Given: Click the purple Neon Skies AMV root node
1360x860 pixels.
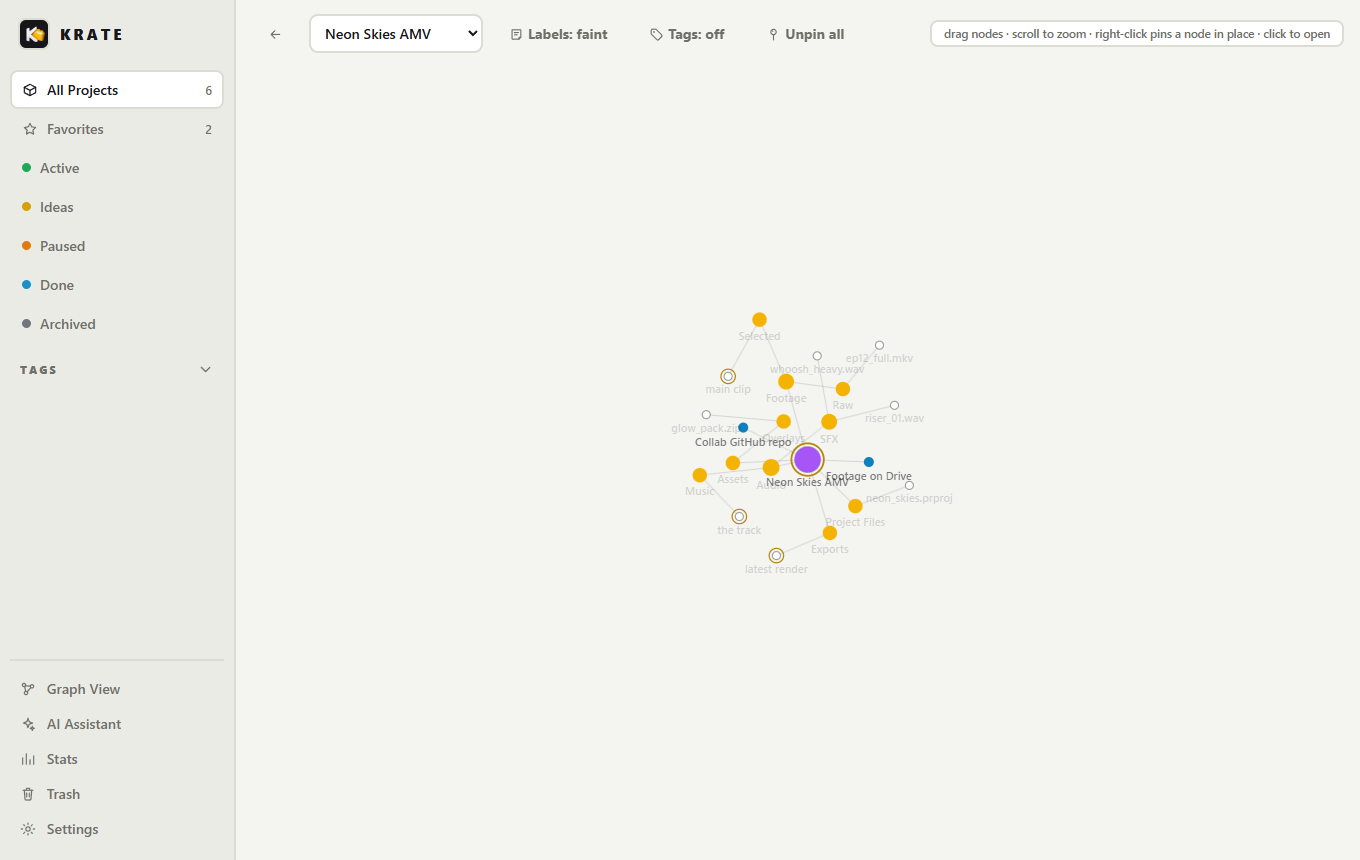Looking at the screenshot, I should (807, 460).
